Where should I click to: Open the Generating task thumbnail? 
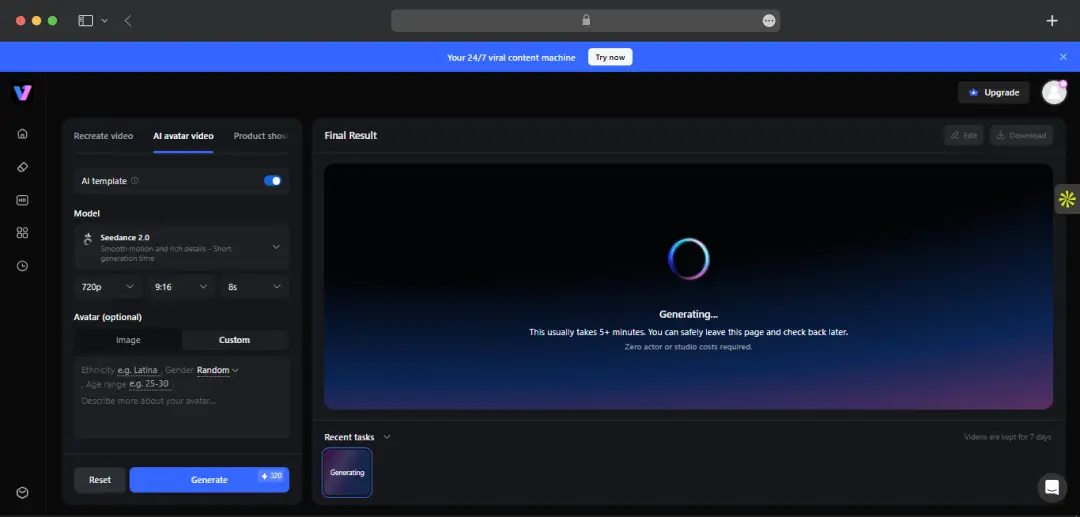point(347,472)
